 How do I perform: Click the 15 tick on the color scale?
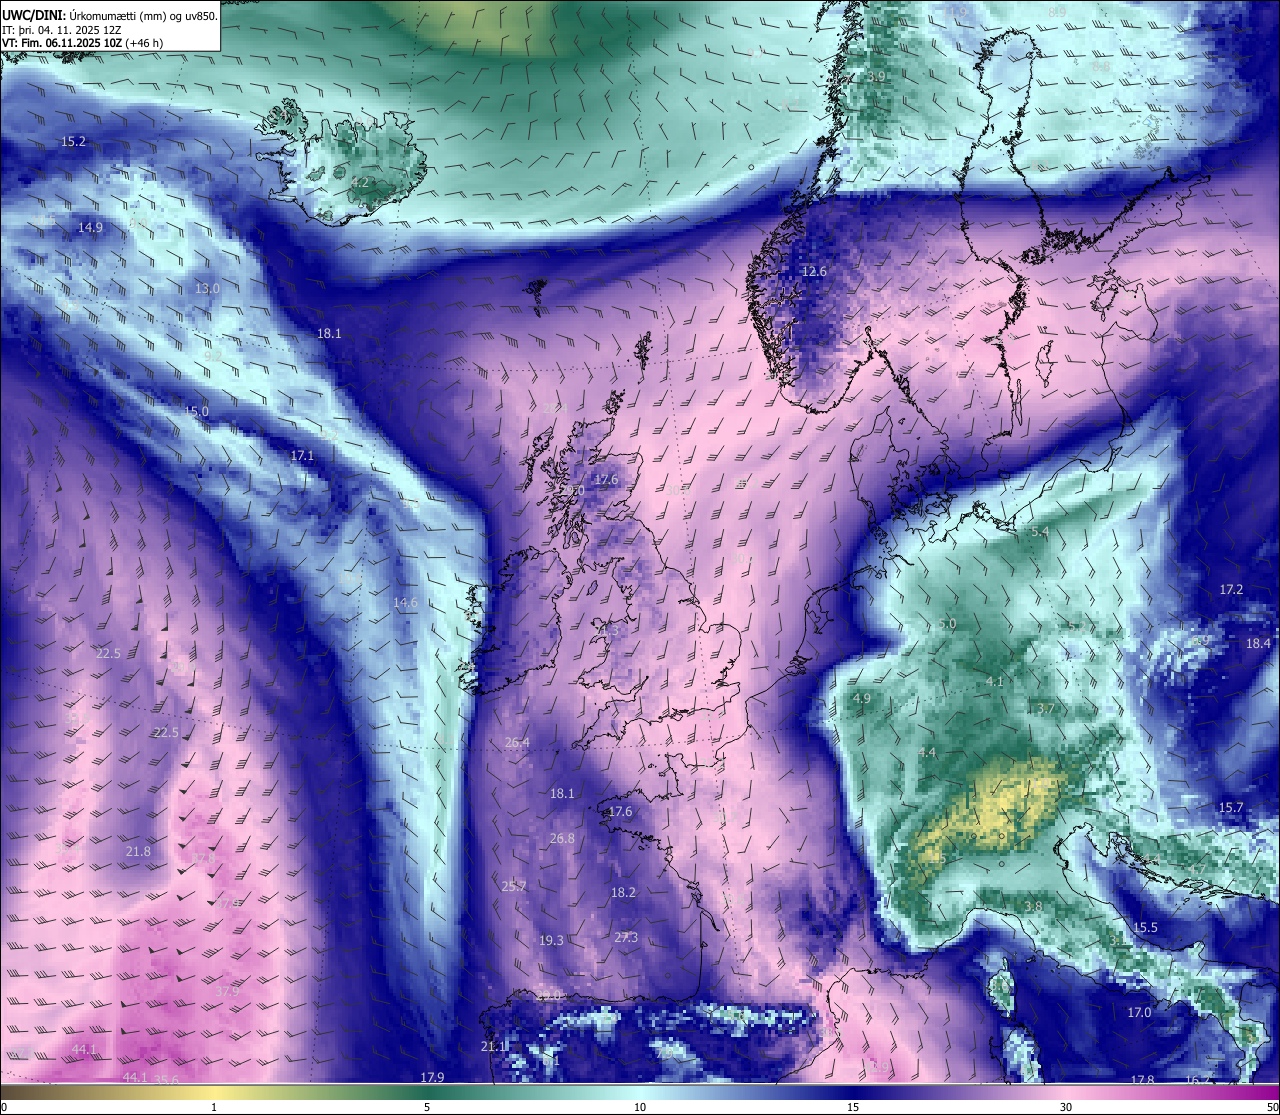(853, 1107)
